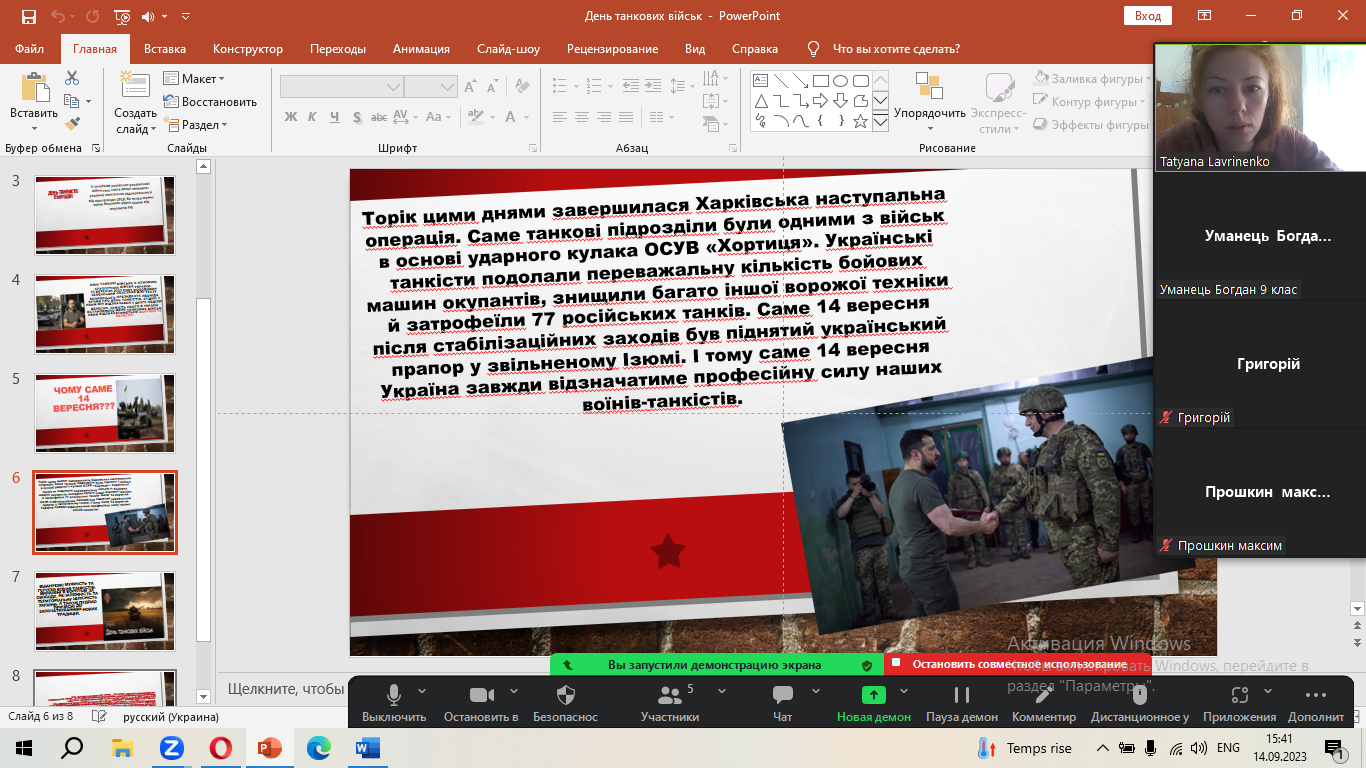The height and width of the screenshot is (768, 1366).
Task: Toggle underline Ч formatting
Action: tap(335, 117)
